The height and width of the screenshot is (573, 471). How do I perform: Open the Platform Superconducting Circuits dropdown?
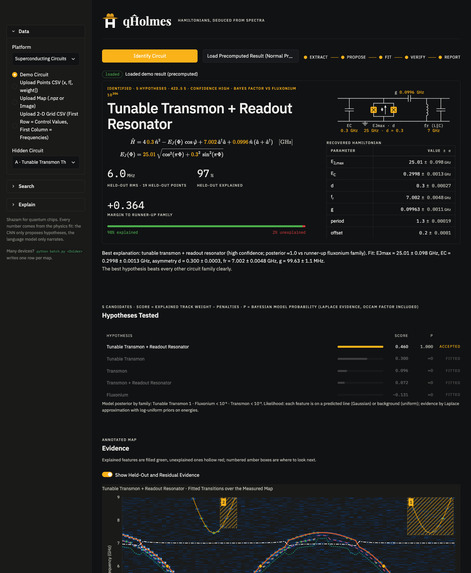45,59
